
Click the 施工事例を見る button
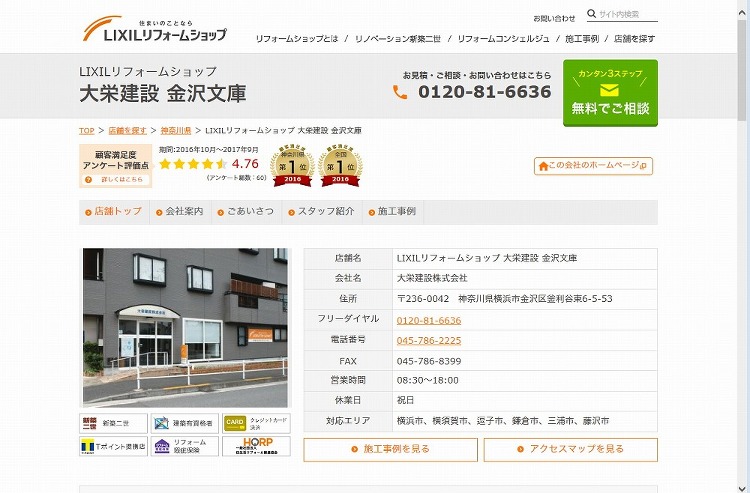pyautogui.click(x=390, y=449)
